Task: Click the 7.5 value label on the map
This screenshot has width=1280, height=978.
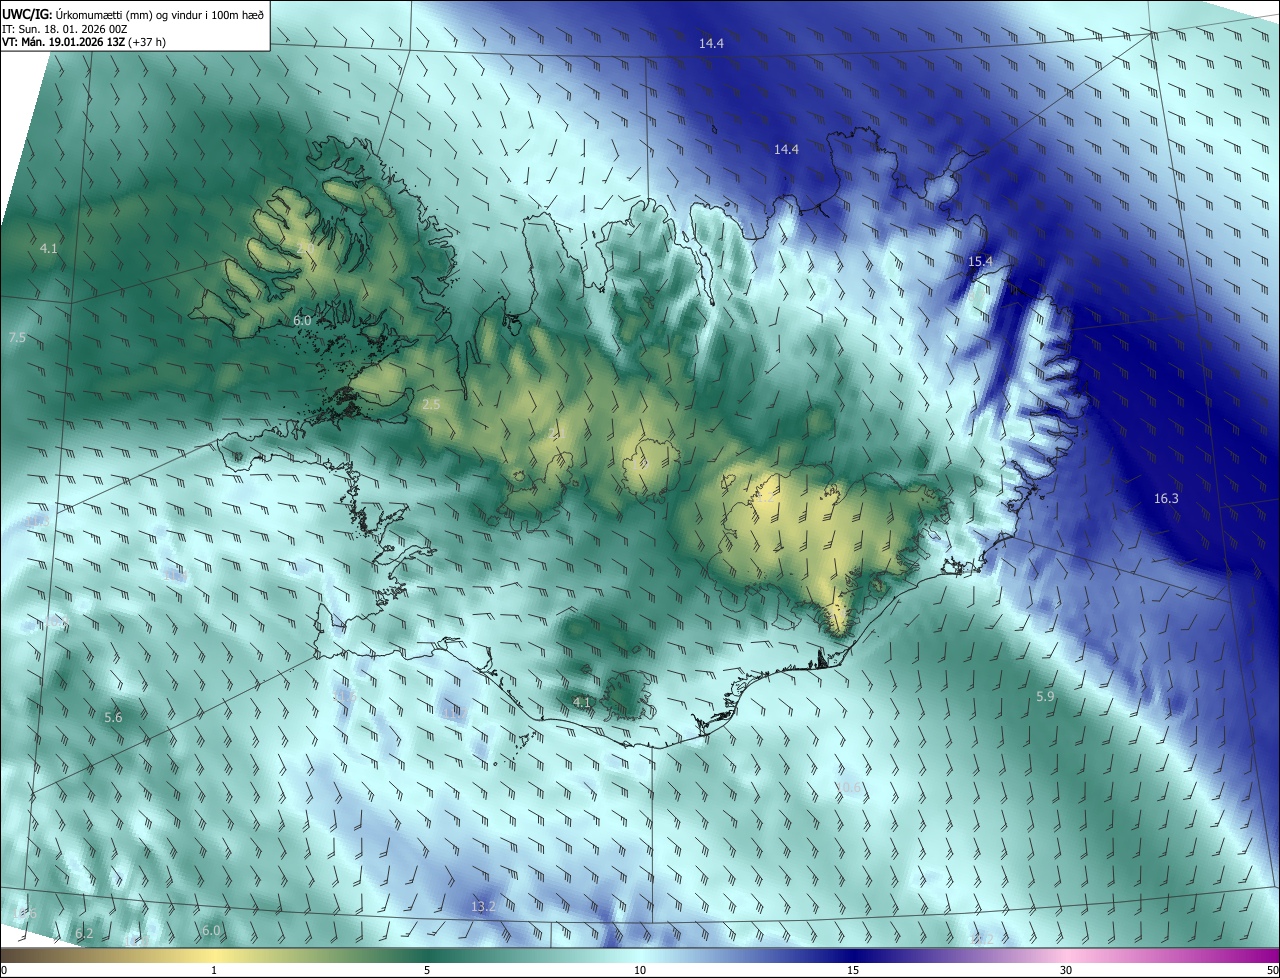Action: pyautogui.click(x=17, y=338)
